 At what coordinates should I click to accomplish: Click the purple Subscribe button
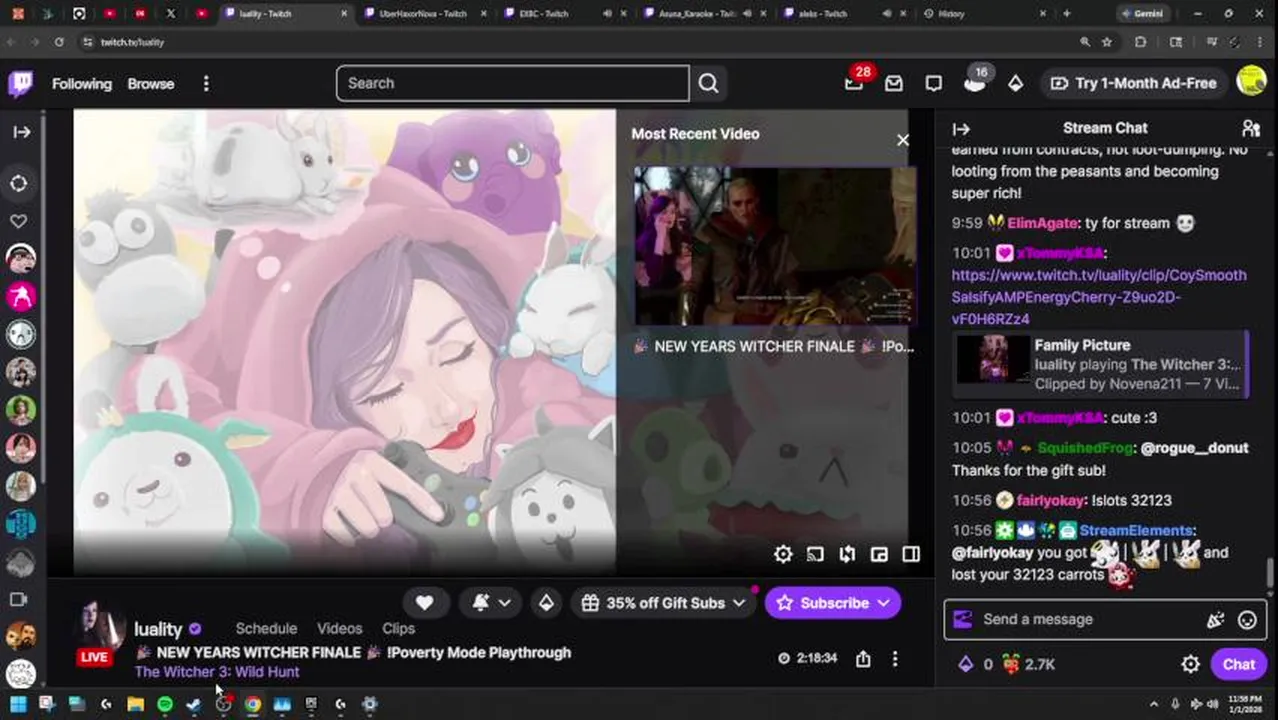832,603
